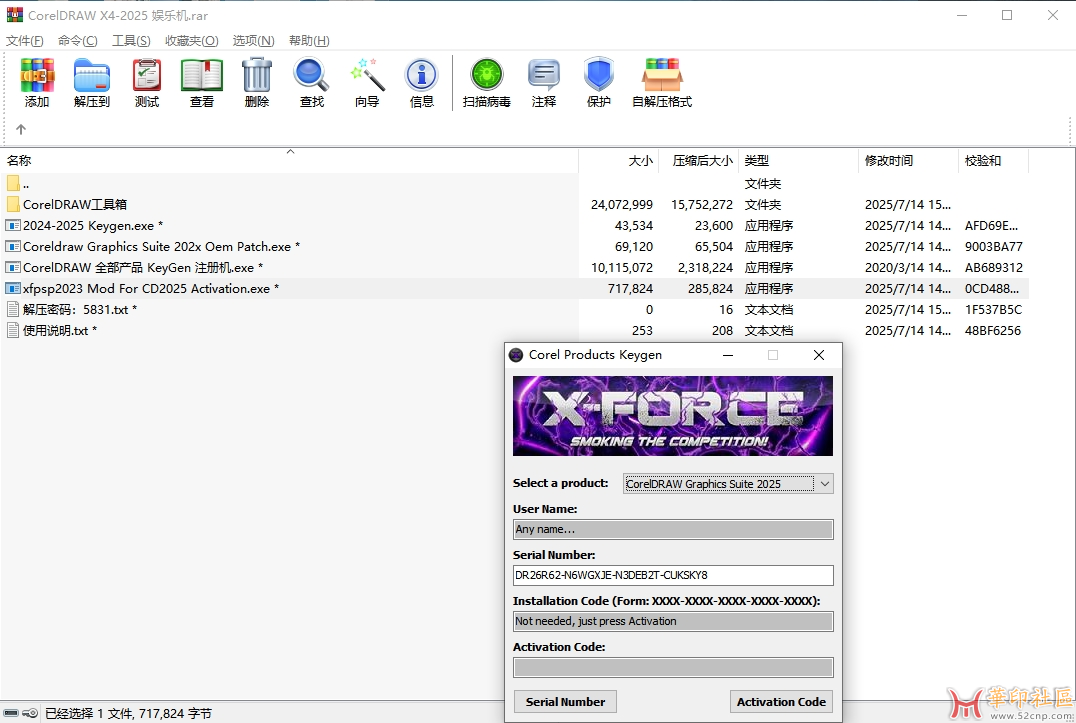The height and width of the screenshot is (723, 1076).
Task: Sort by 压缩后大小 column header
Action: pos(699,161)
